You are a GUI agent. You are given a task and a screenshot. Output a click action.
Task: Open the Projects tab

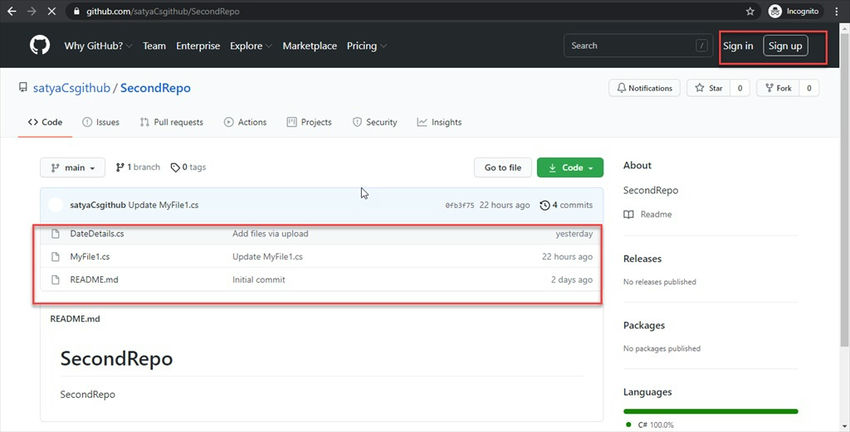coord(309,122)
